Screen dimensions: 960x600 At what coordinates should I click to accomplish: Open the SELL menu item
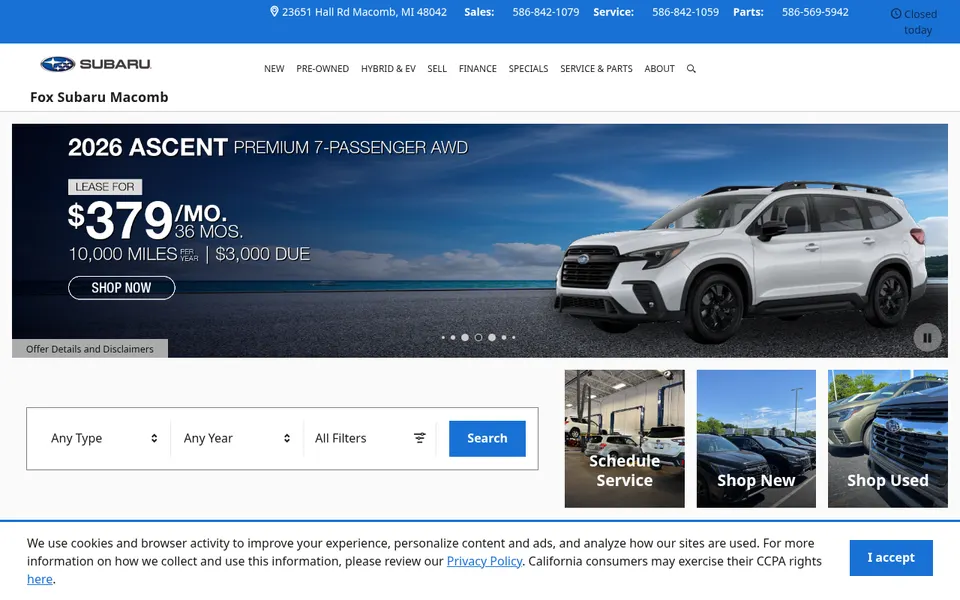[437, 69]
